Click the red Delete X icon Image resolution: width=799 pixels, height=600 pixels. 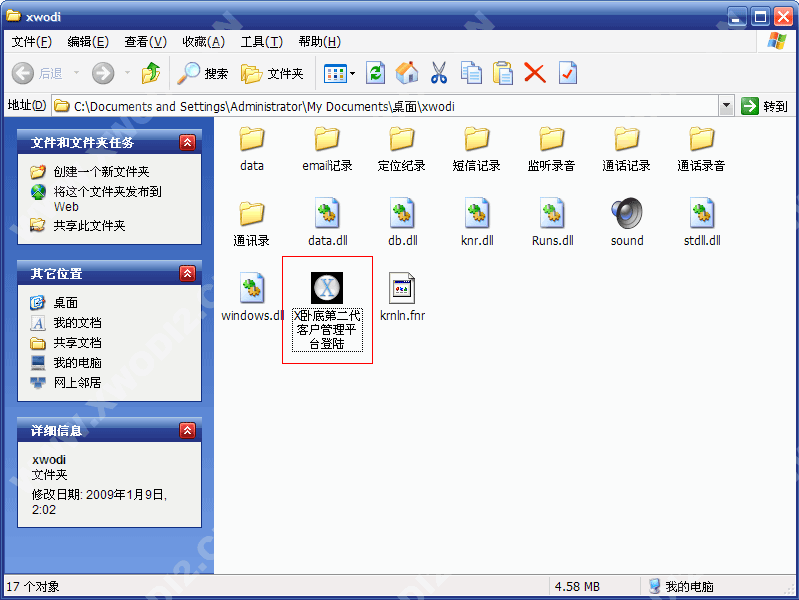click(x=535, y=73)
